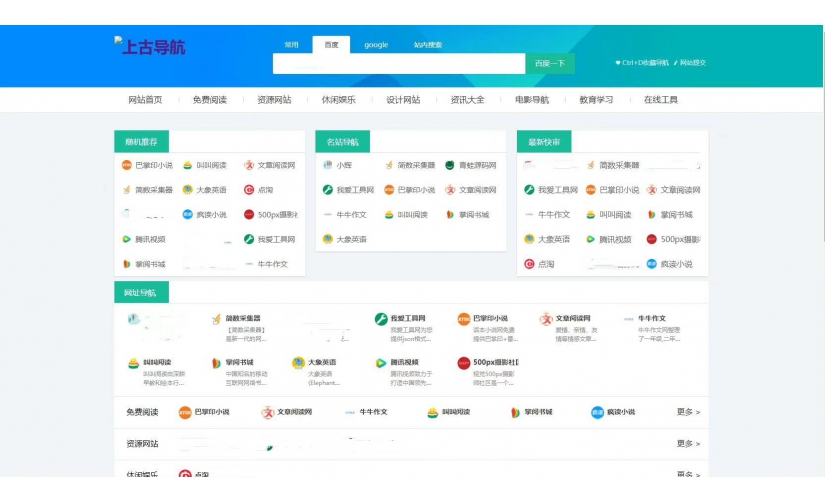Viewport: 825px width, 504px height.
Task: Click the 最新快审 panel header tab
Action: click(544, 142)
